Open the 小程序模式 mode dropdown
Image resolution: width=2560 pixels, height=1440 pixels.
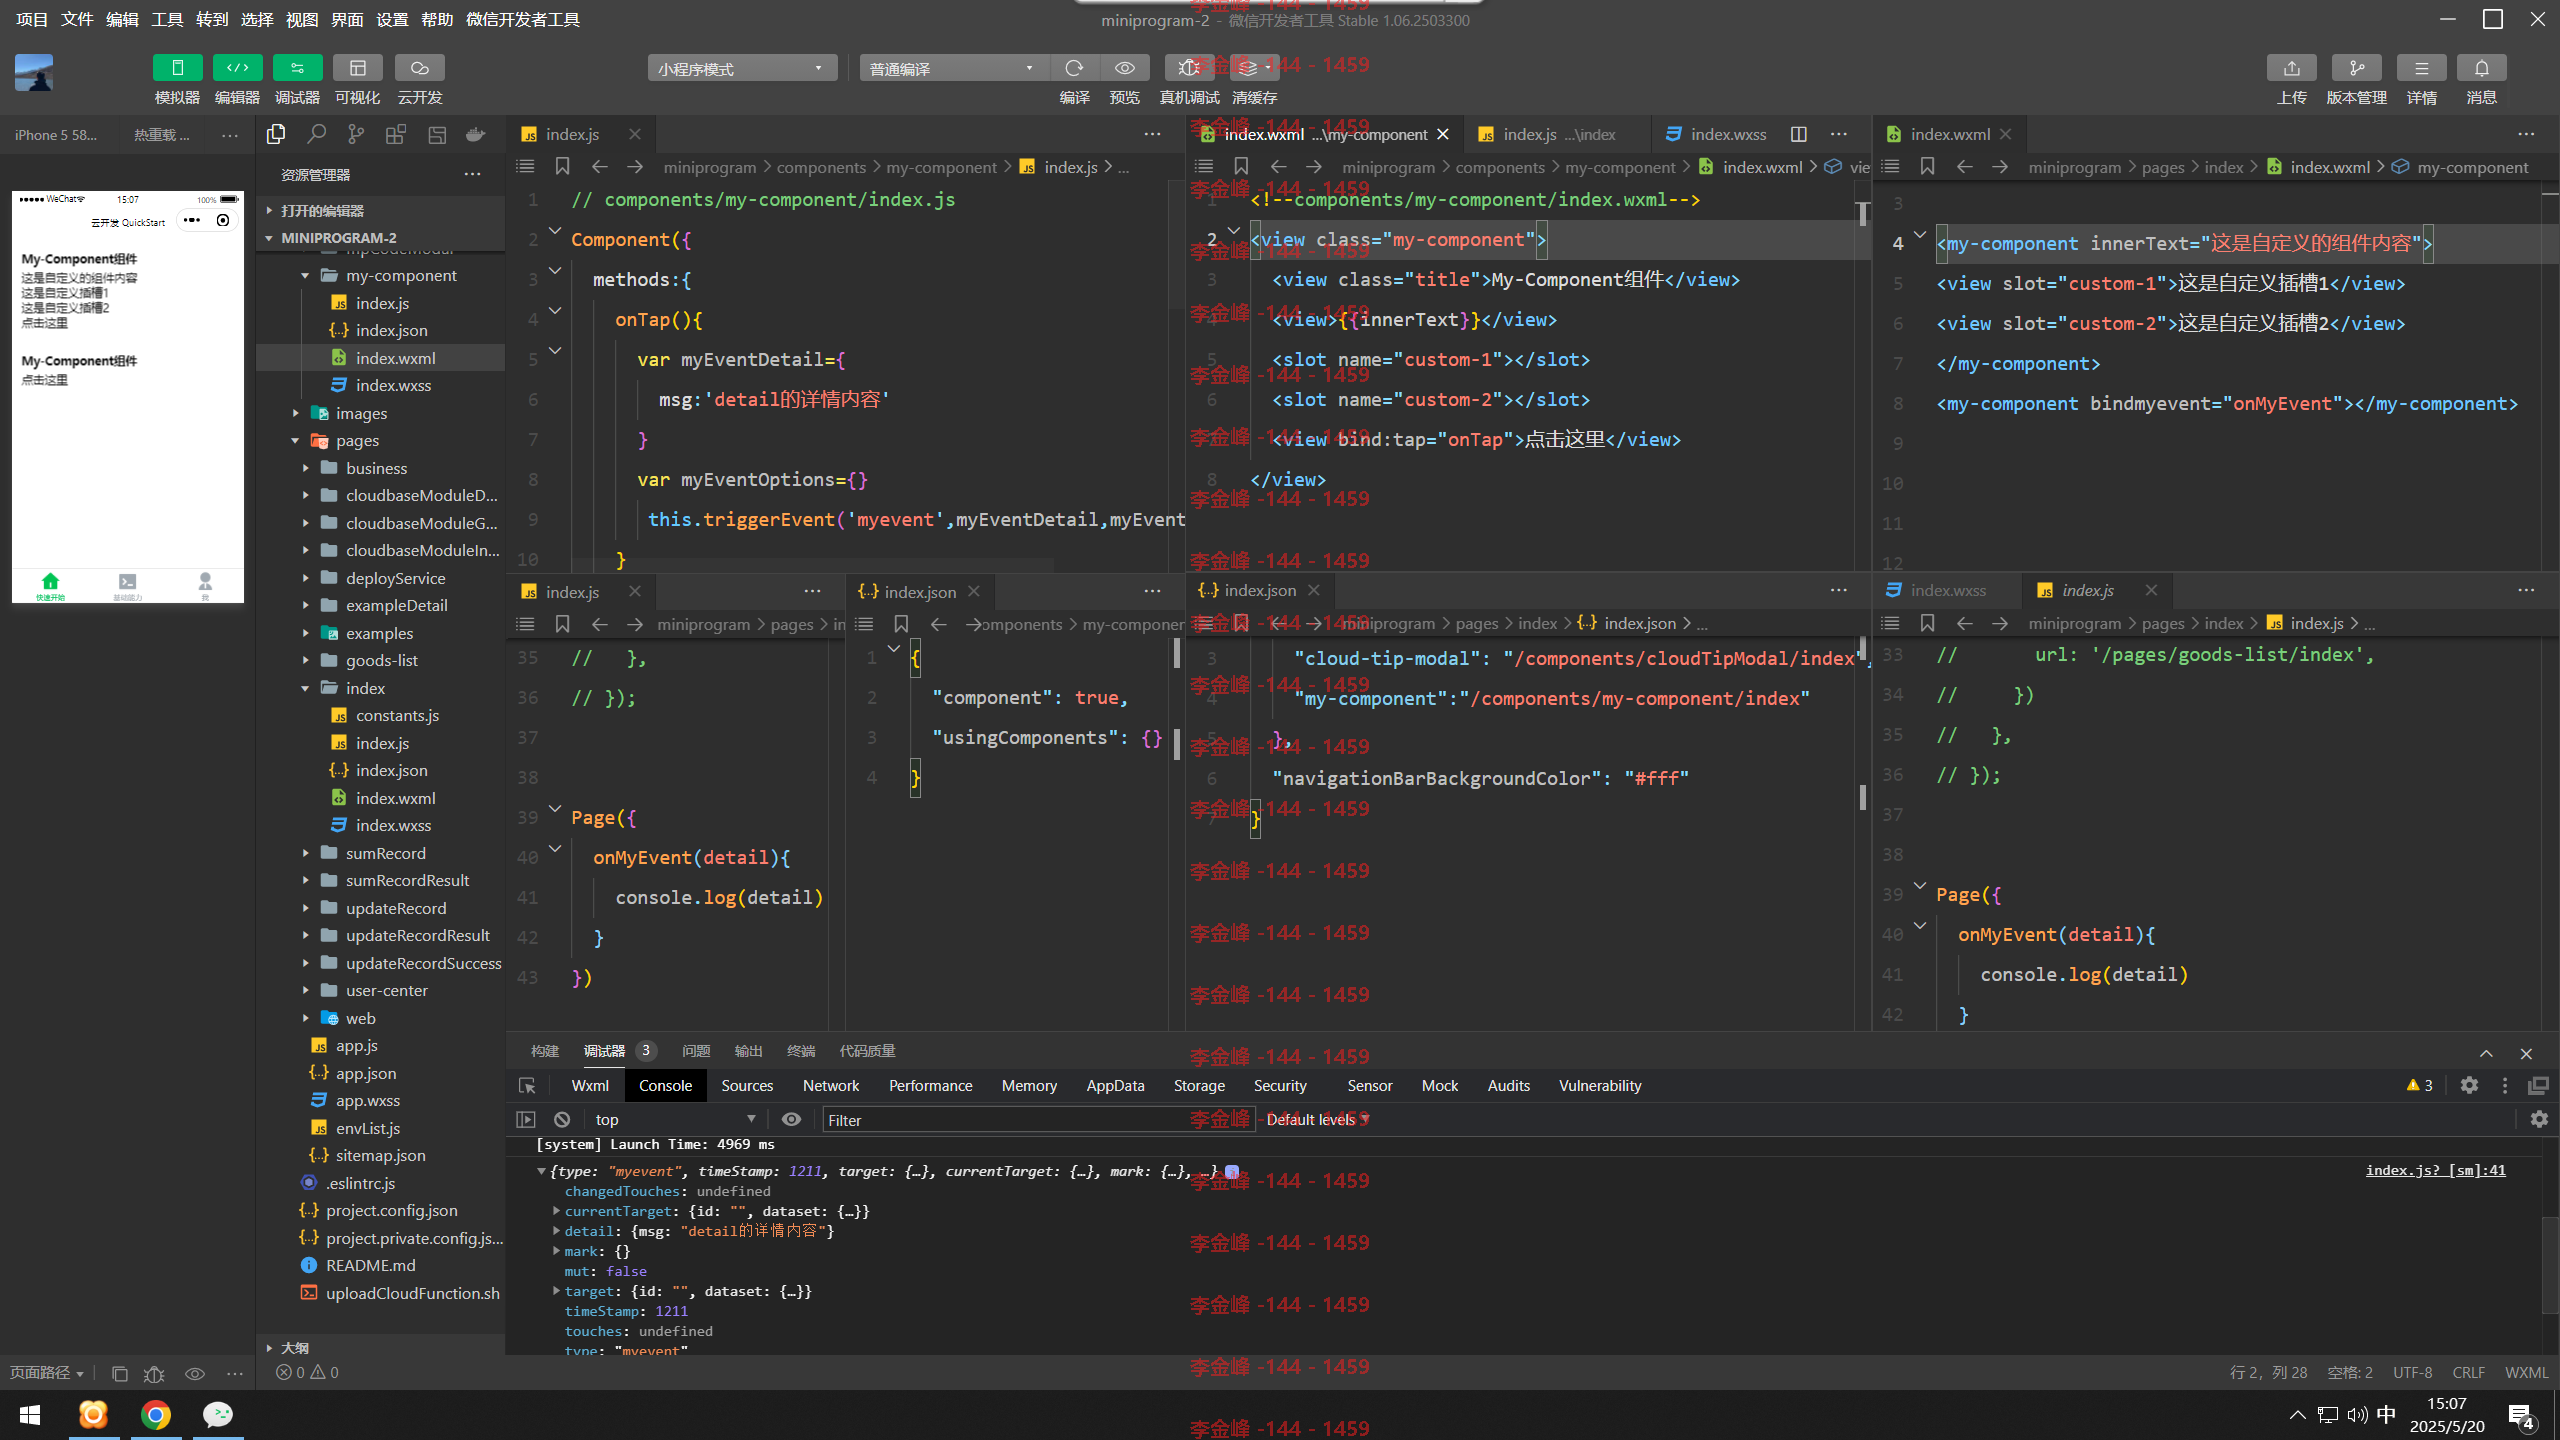[741, 68]
